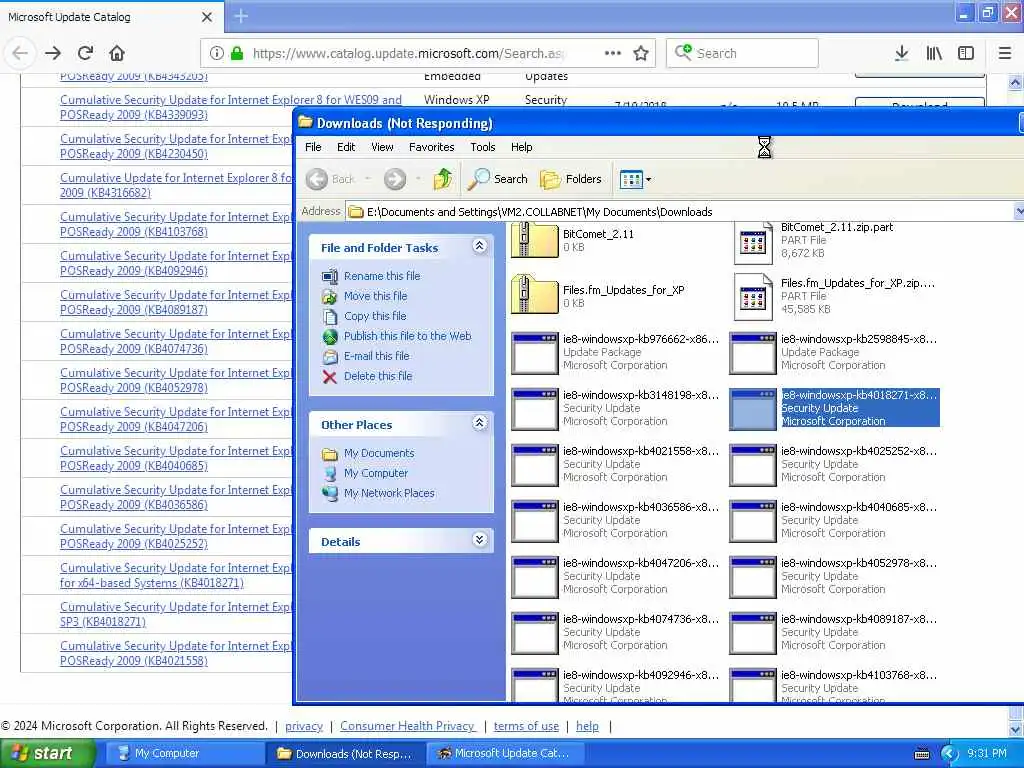Open the privacy link in page footer
This screenshot has height=768, width=1024.
pos(304,726)
